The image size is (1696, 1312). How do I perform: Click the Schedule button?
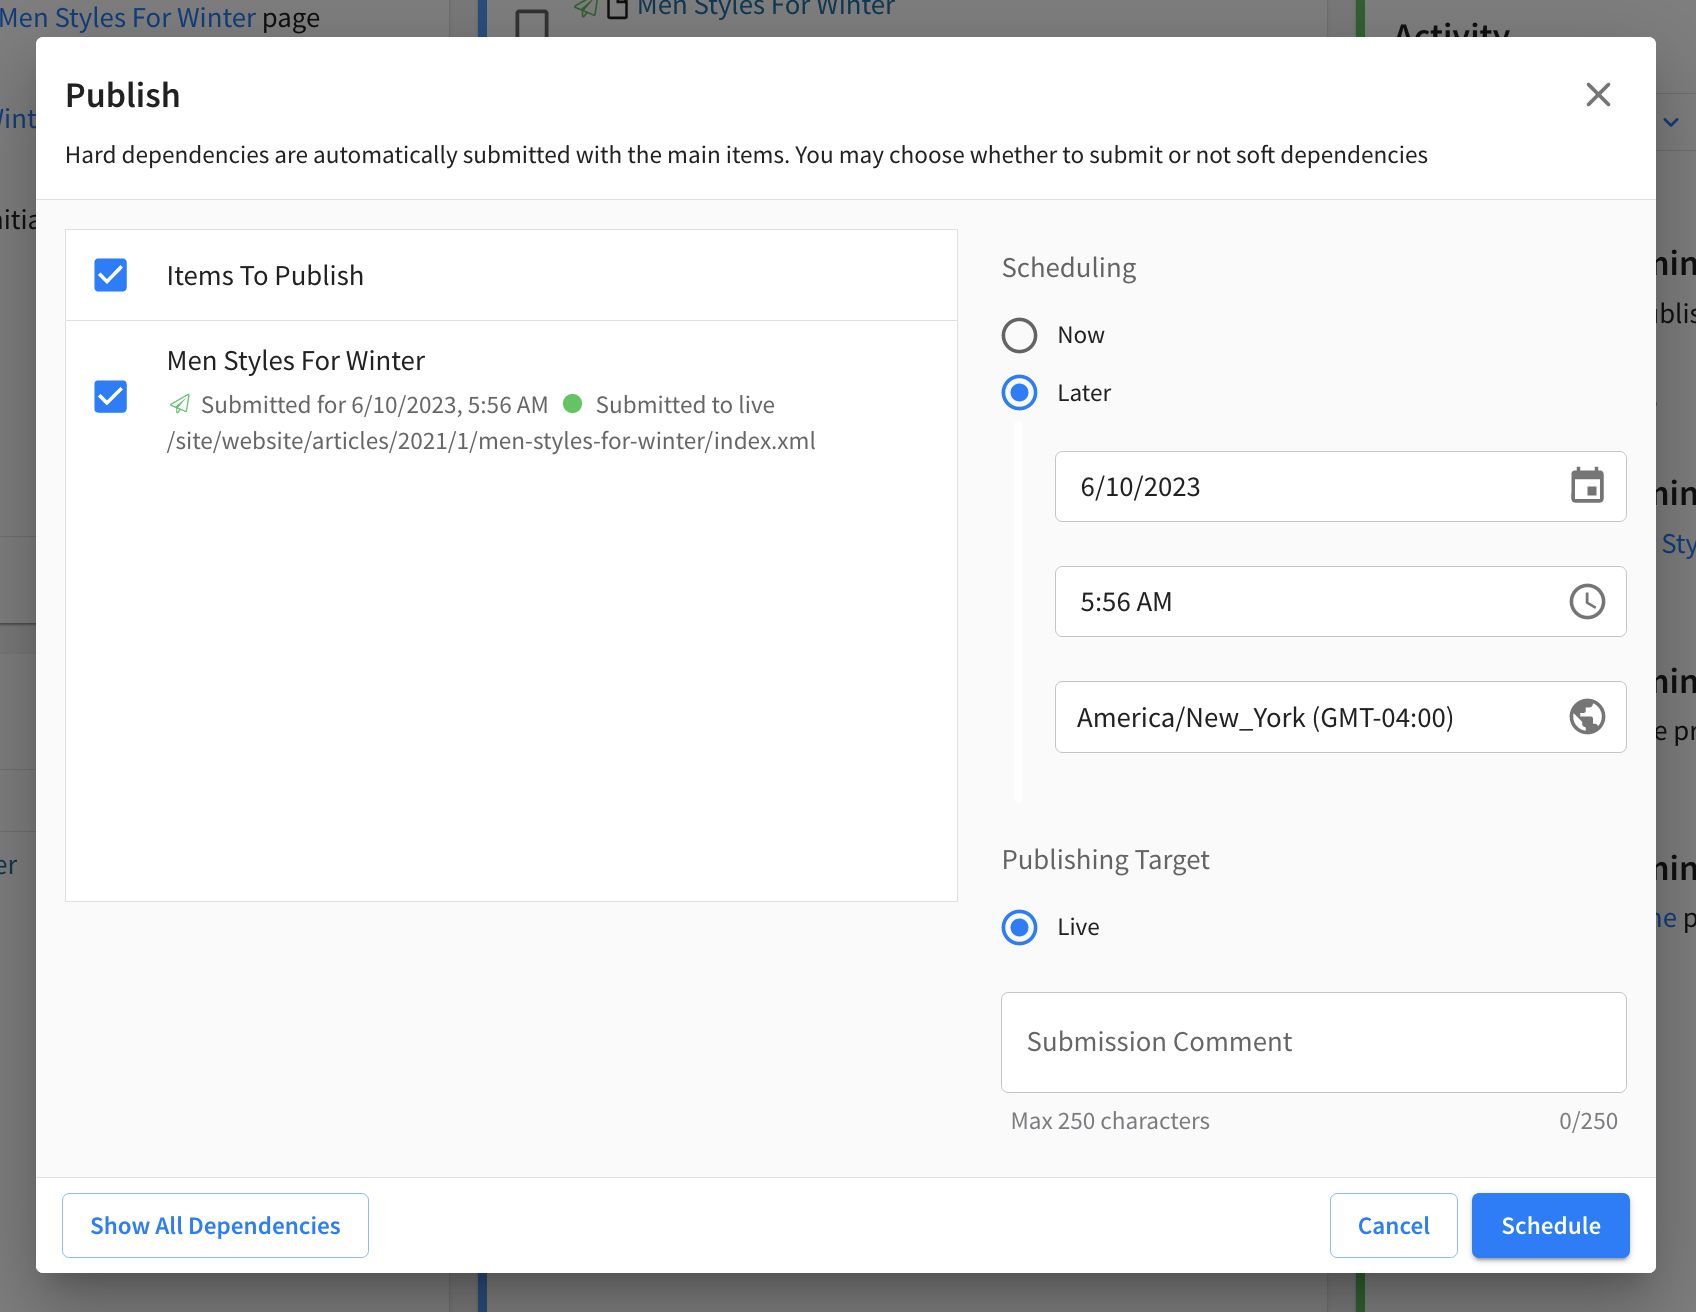(1550, 1225)
